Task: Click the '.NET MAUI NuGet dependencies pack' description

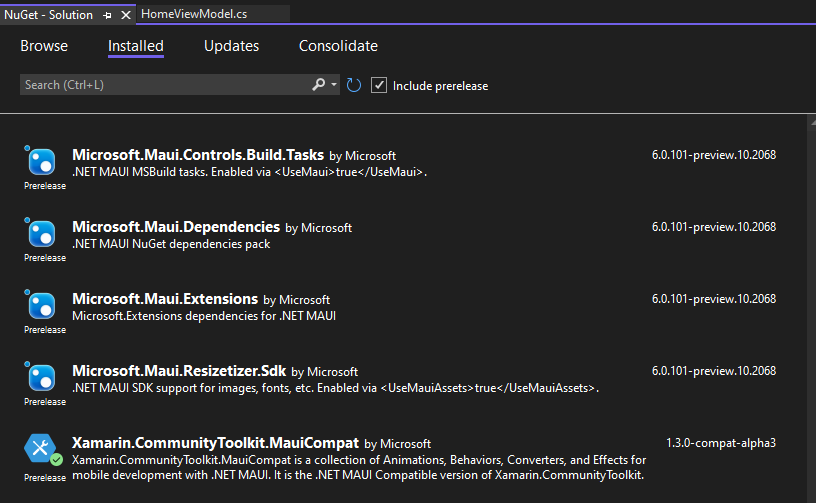Action: coord(171,244)
